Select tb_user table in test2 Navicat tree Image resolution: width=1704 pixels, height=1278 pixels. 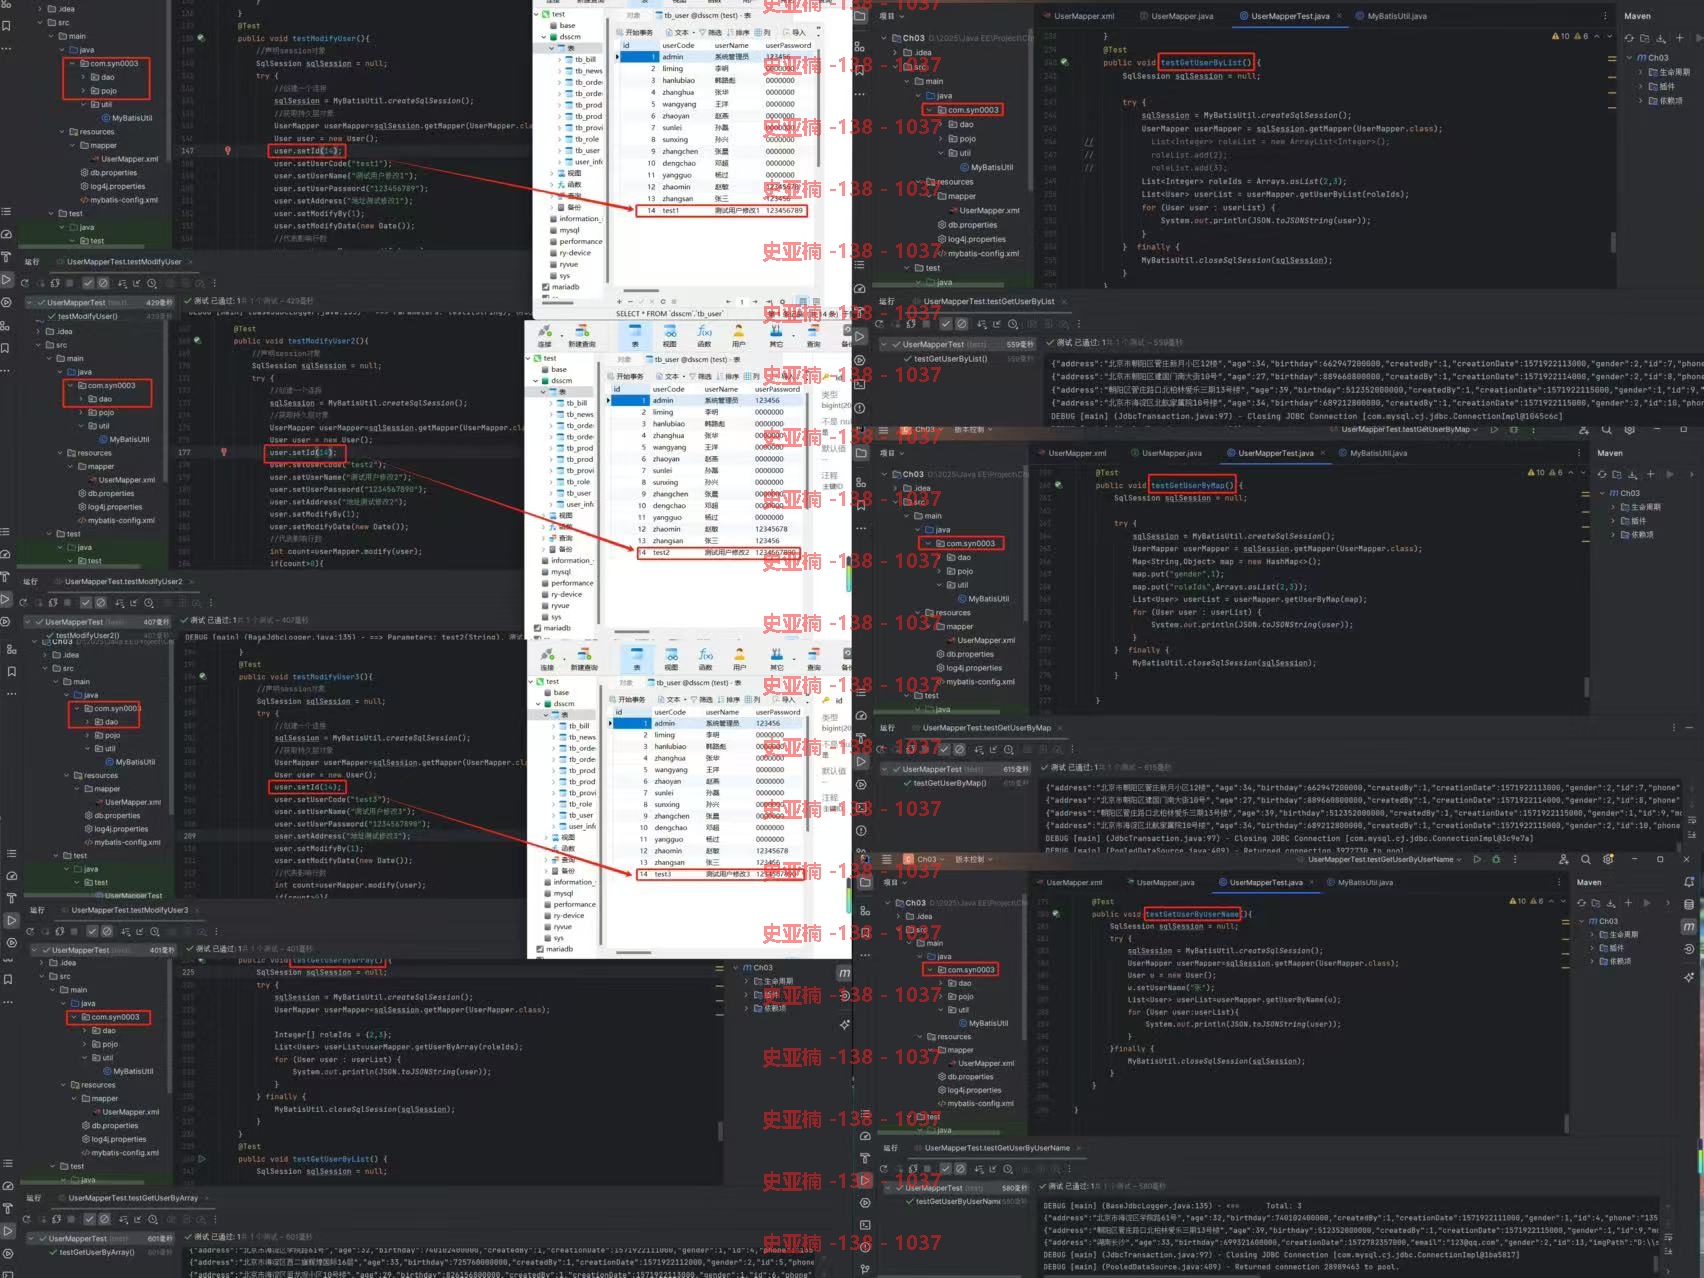click(579, 493)
